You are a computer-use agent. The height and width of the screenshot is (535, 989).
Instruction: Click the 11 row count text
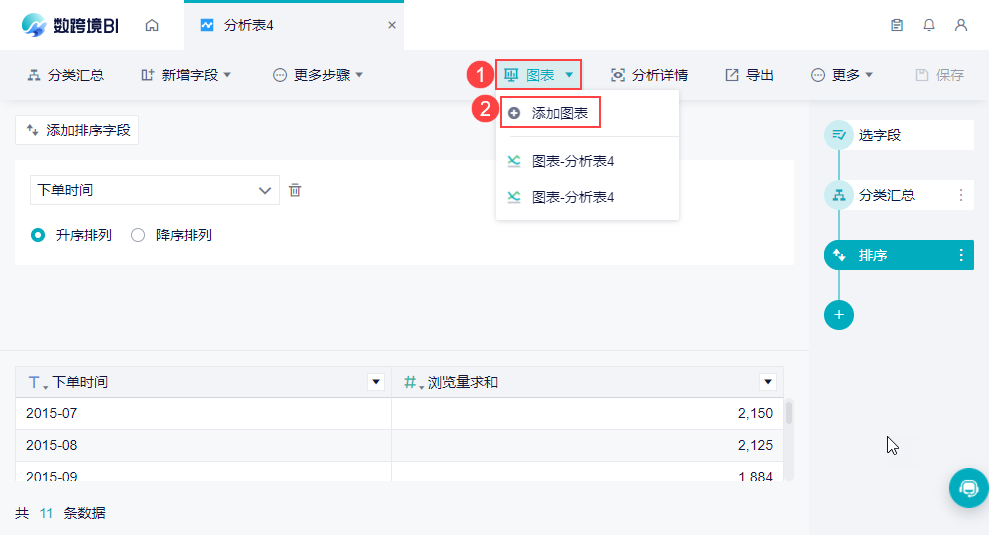[x=46, y=513]
